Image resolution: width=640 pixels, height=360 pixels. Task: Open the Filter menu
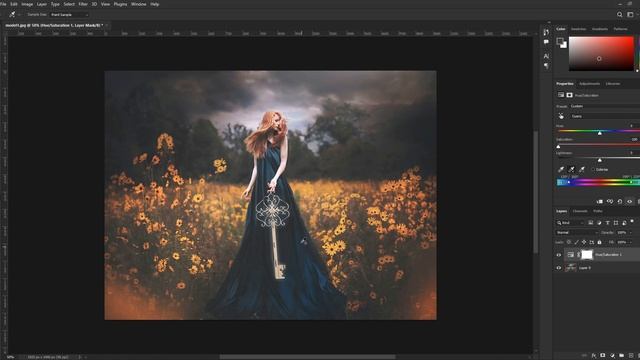83,4
